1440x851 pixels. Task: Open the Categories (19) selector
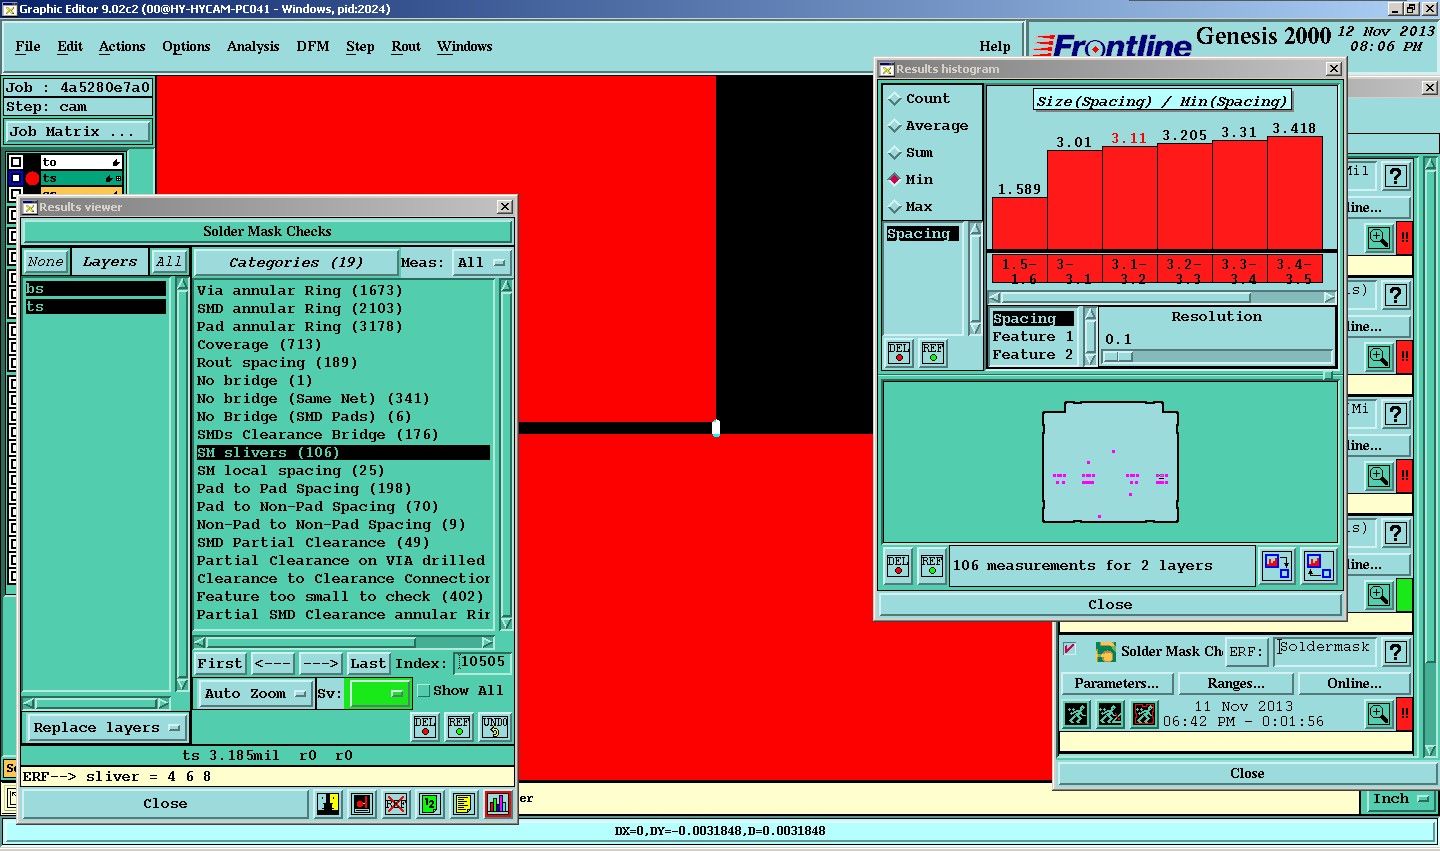click(295, 263)
